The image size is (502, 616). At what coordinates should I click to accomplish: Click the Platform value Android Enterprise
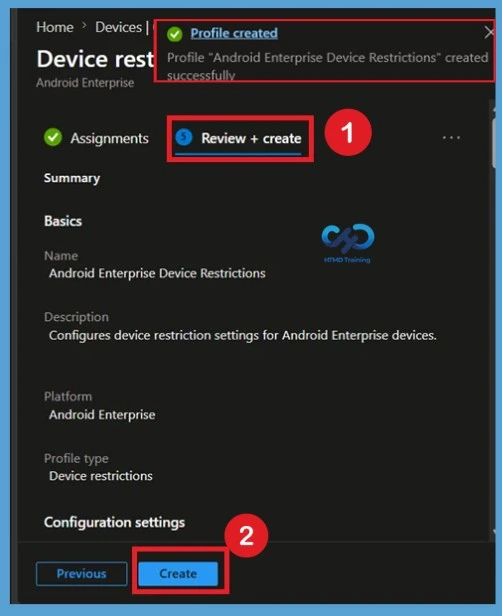(102, 414)
